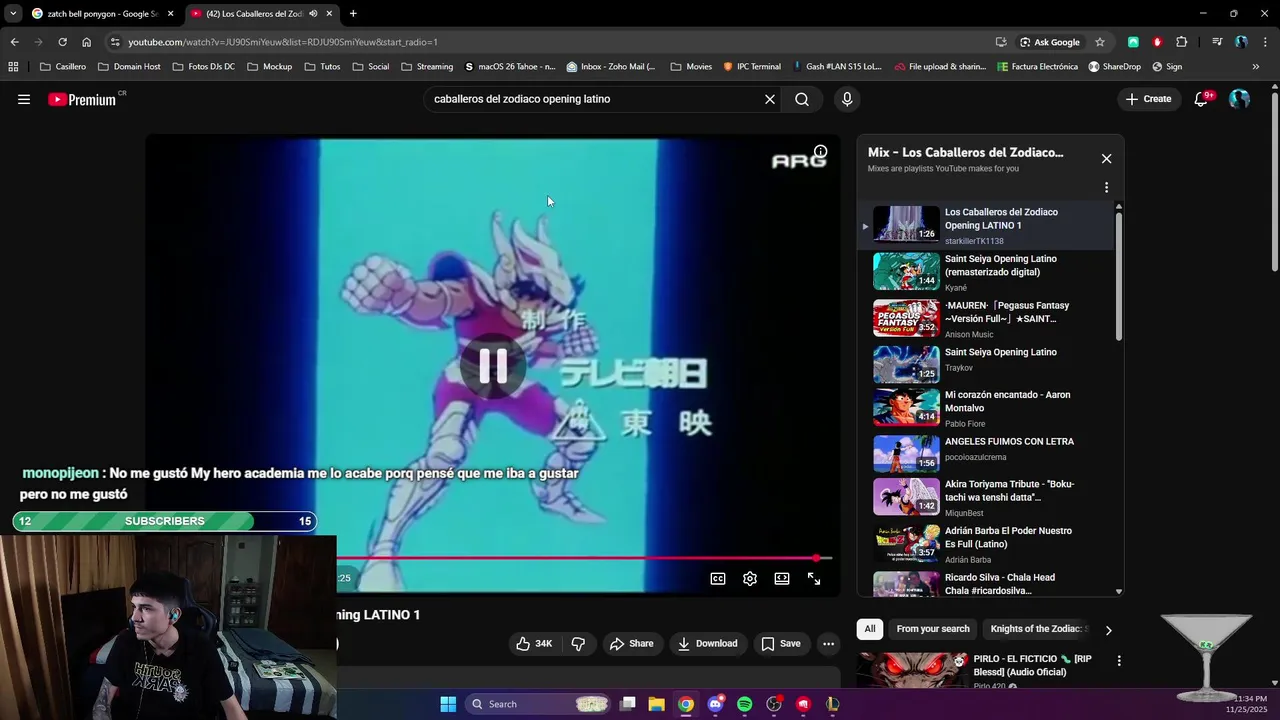Open the Chrome extensions puzzle icon
This screenshot has height=720, width=1280.
[x=1182, y=42]
